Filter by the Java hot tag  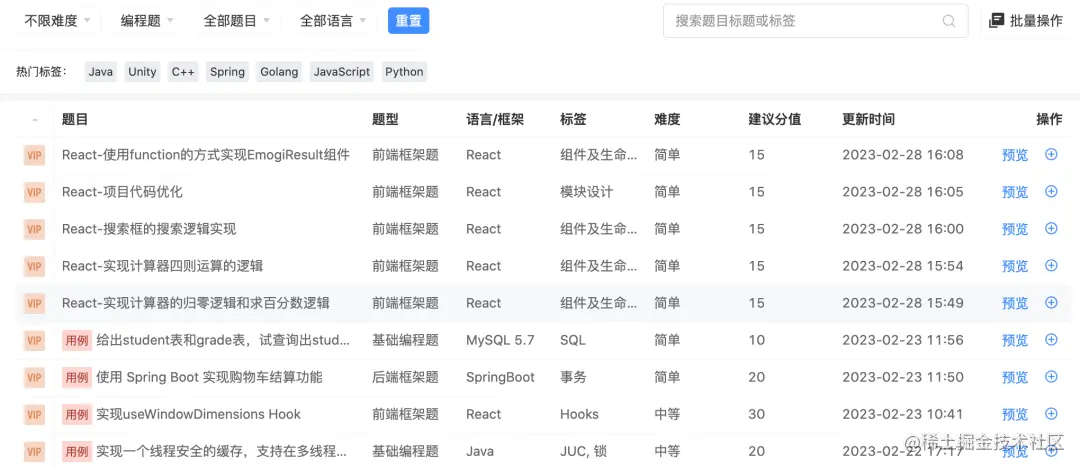coord(101,72)
